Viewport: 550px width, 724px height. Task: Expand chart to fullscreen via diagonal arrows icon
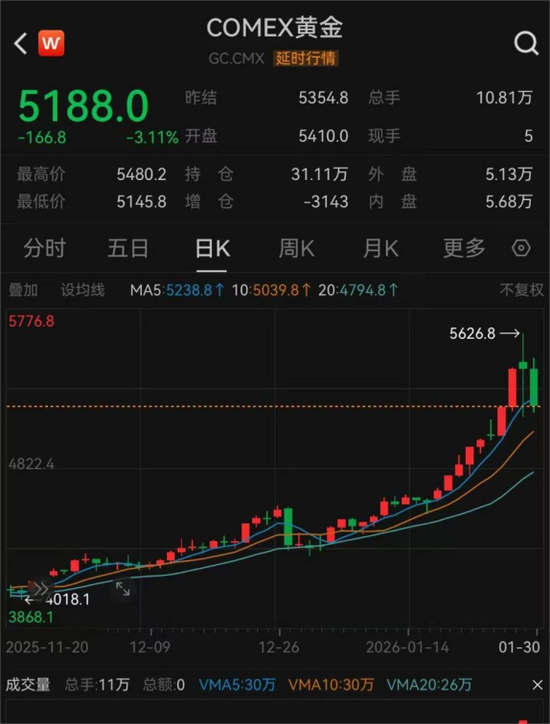(x=123, y=589)
